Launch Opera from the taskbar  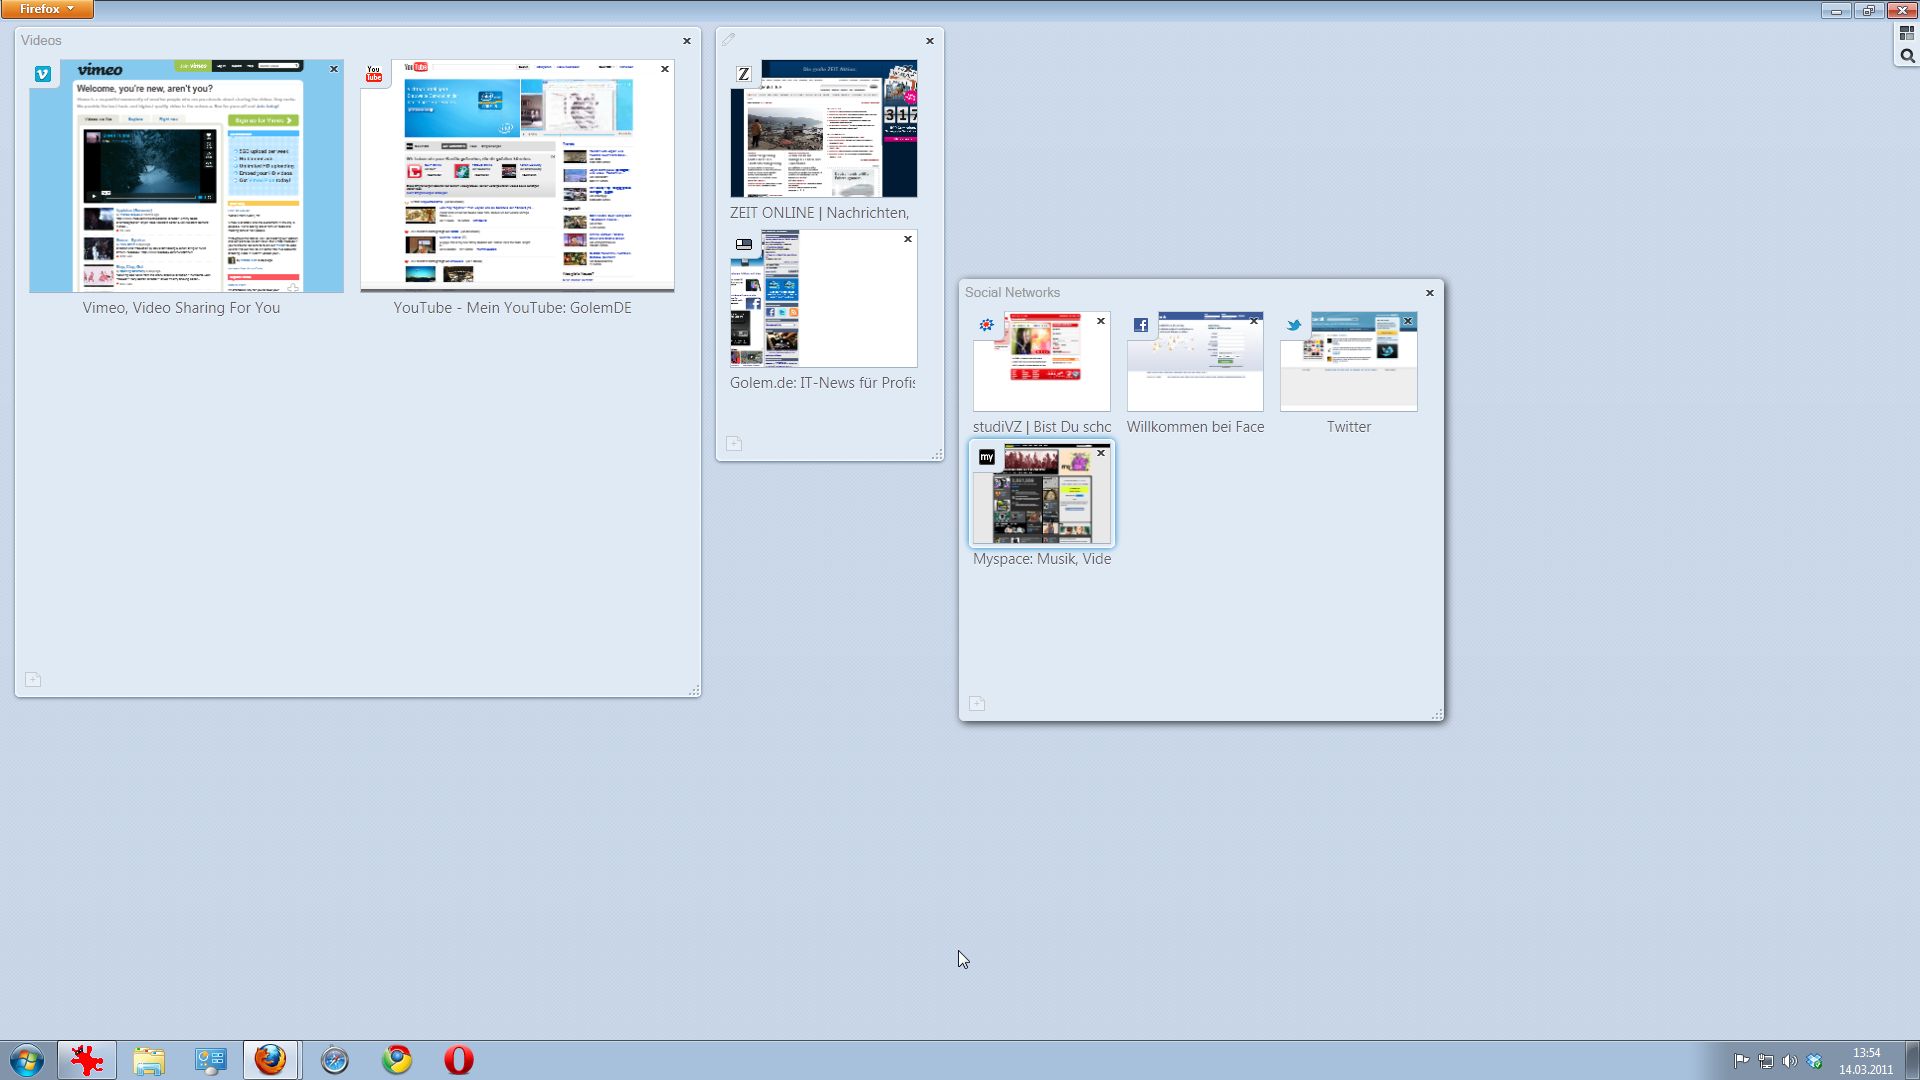tap(458, 1060)
